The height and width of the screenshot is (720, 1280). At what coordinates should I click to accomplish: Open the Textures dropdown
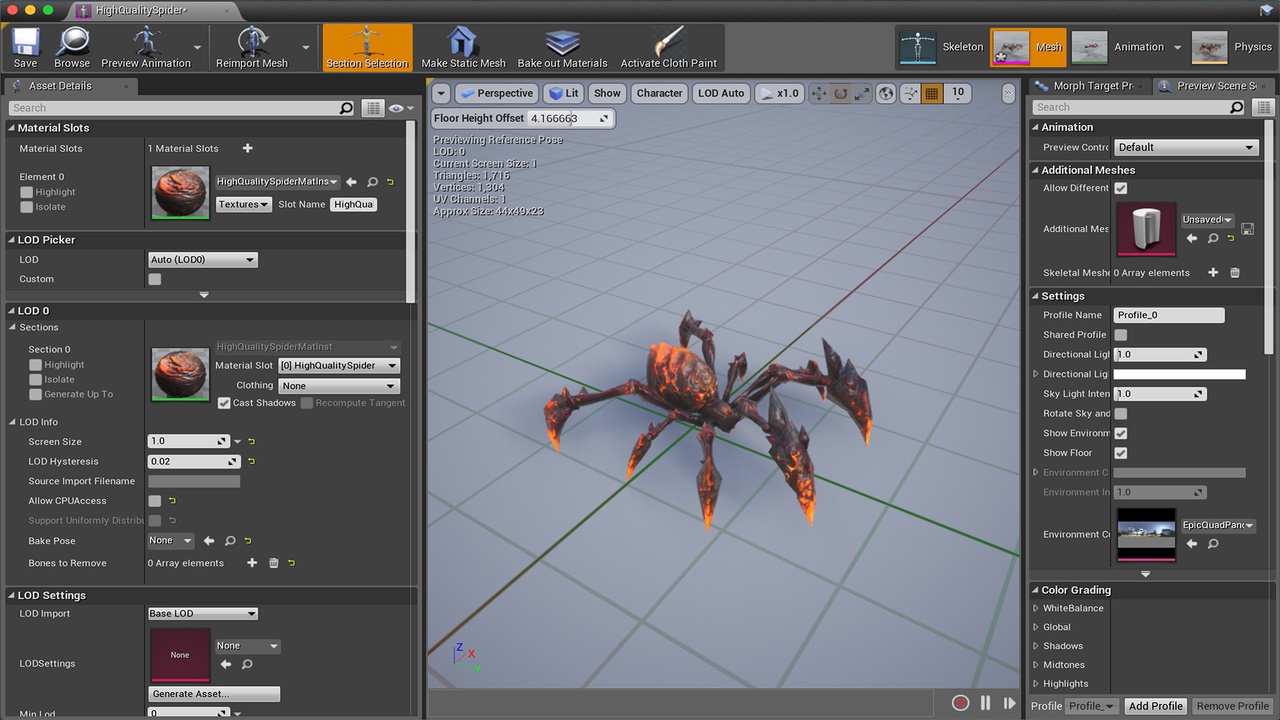tap(244, 204)
